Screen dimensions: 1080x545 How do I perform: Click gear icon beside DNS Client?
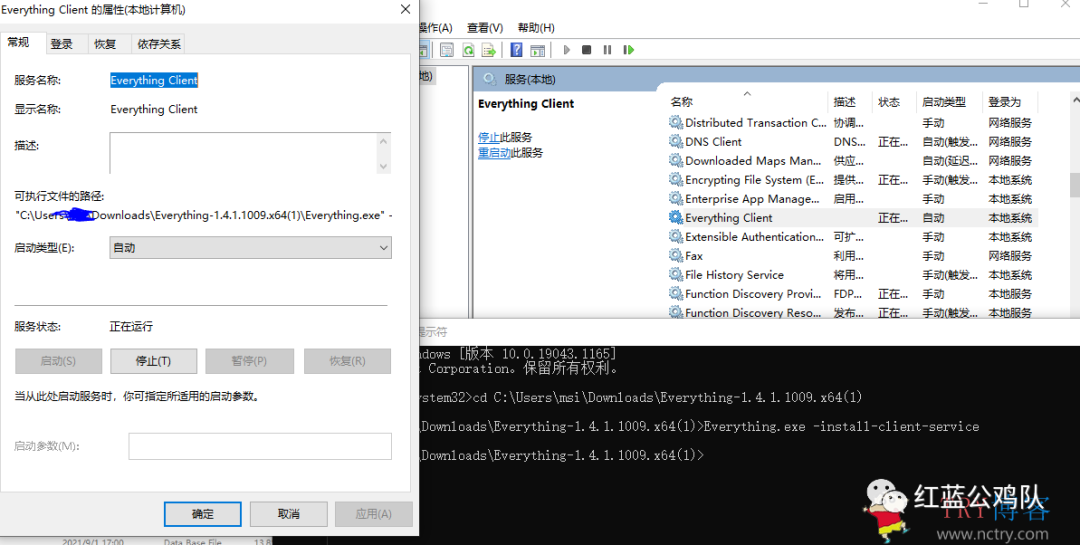coord(676,141)
